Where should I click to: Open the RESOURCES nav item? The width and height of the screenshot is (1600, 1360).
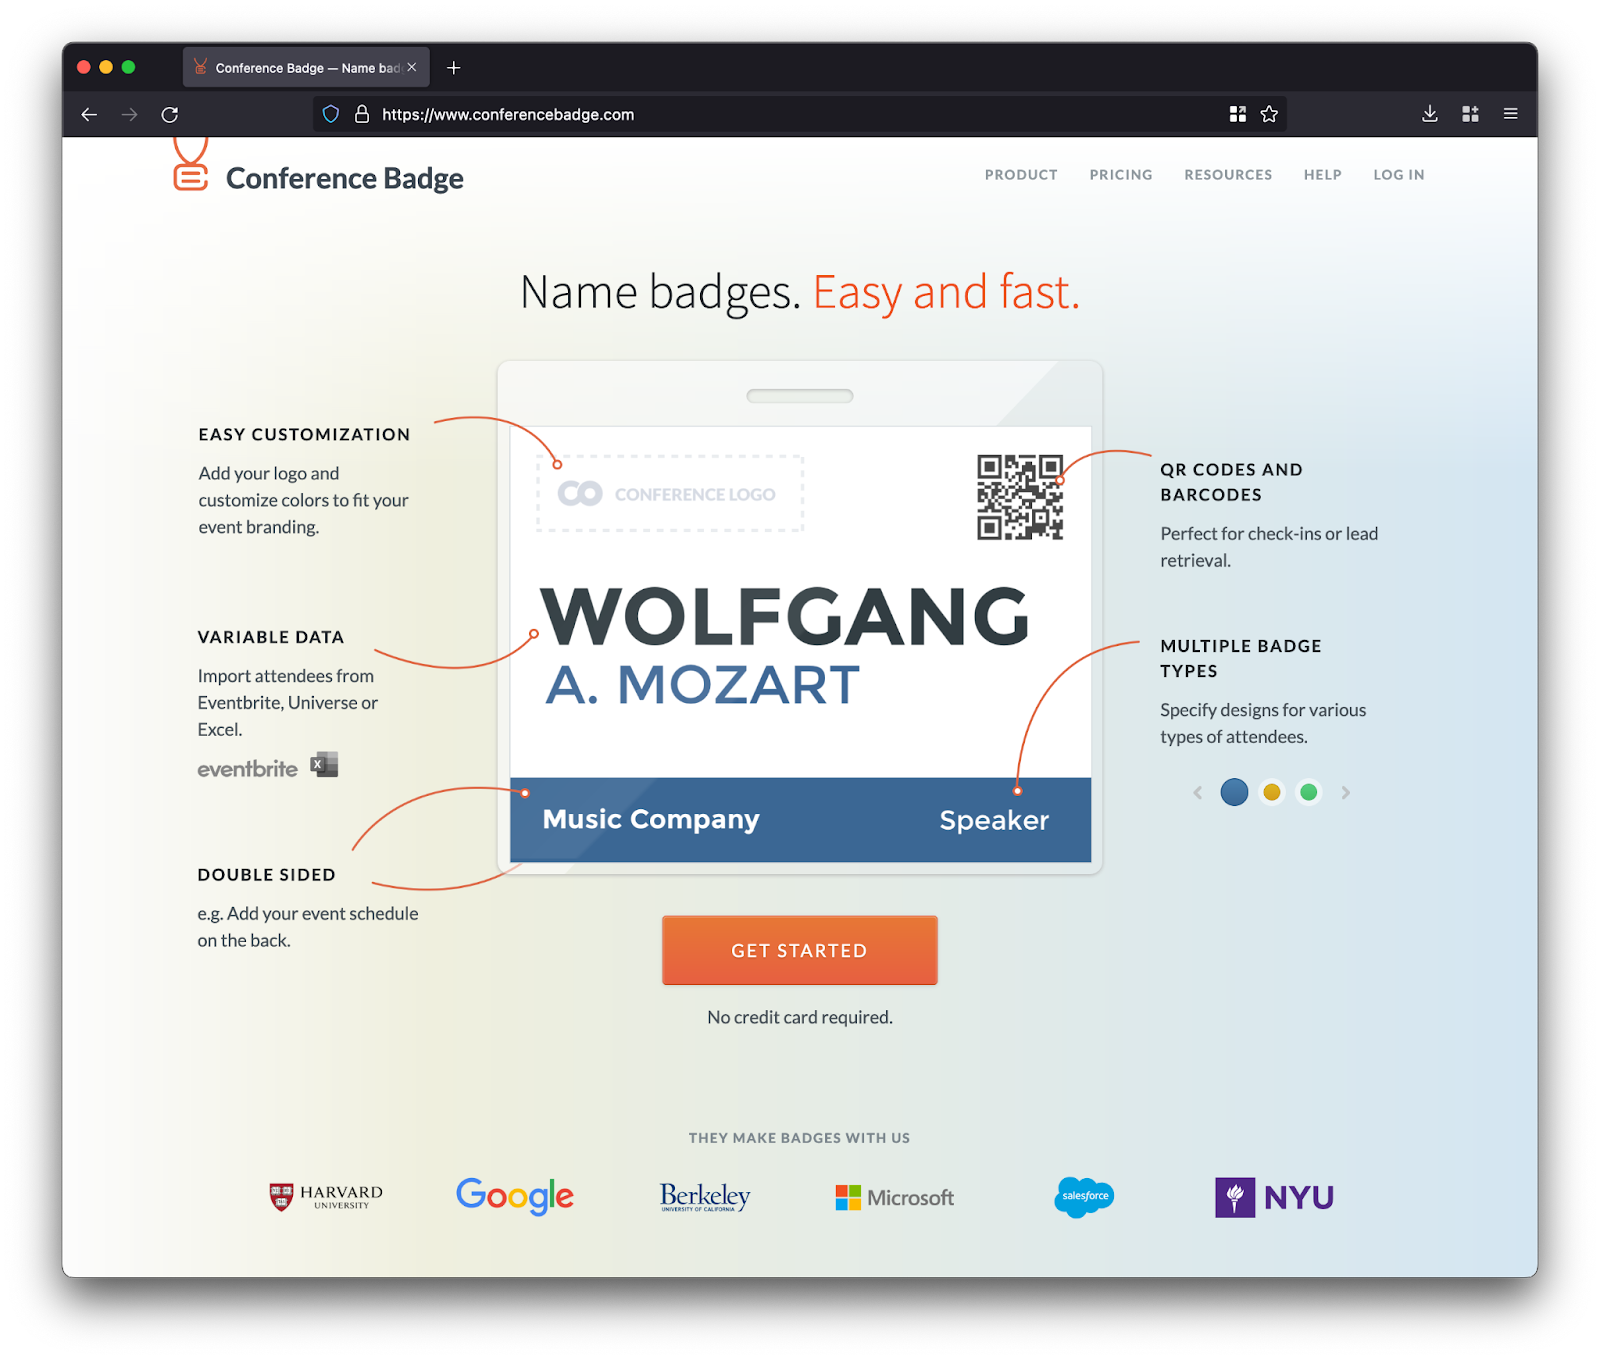(x=1228, y=175)
